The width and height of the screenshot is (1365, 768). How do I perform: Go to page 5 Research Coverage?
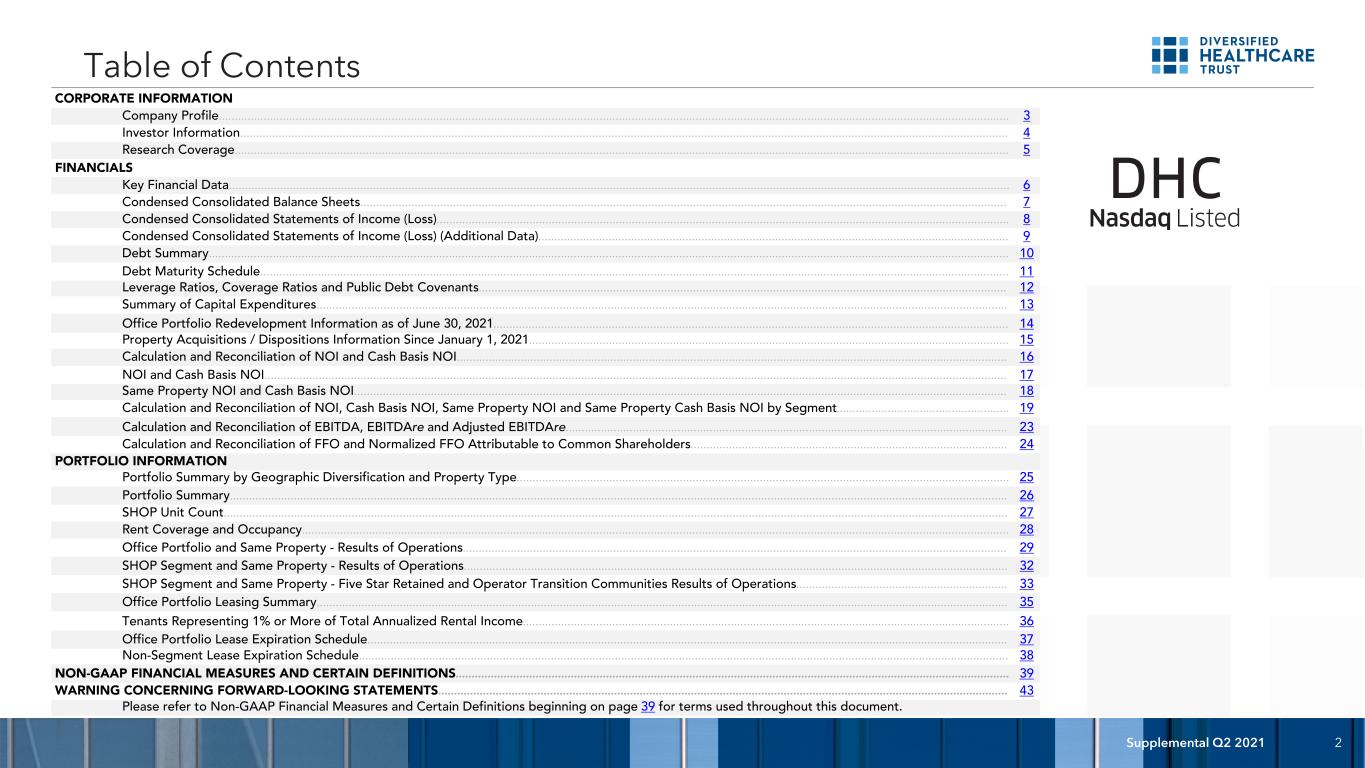tap(1027, 150)
